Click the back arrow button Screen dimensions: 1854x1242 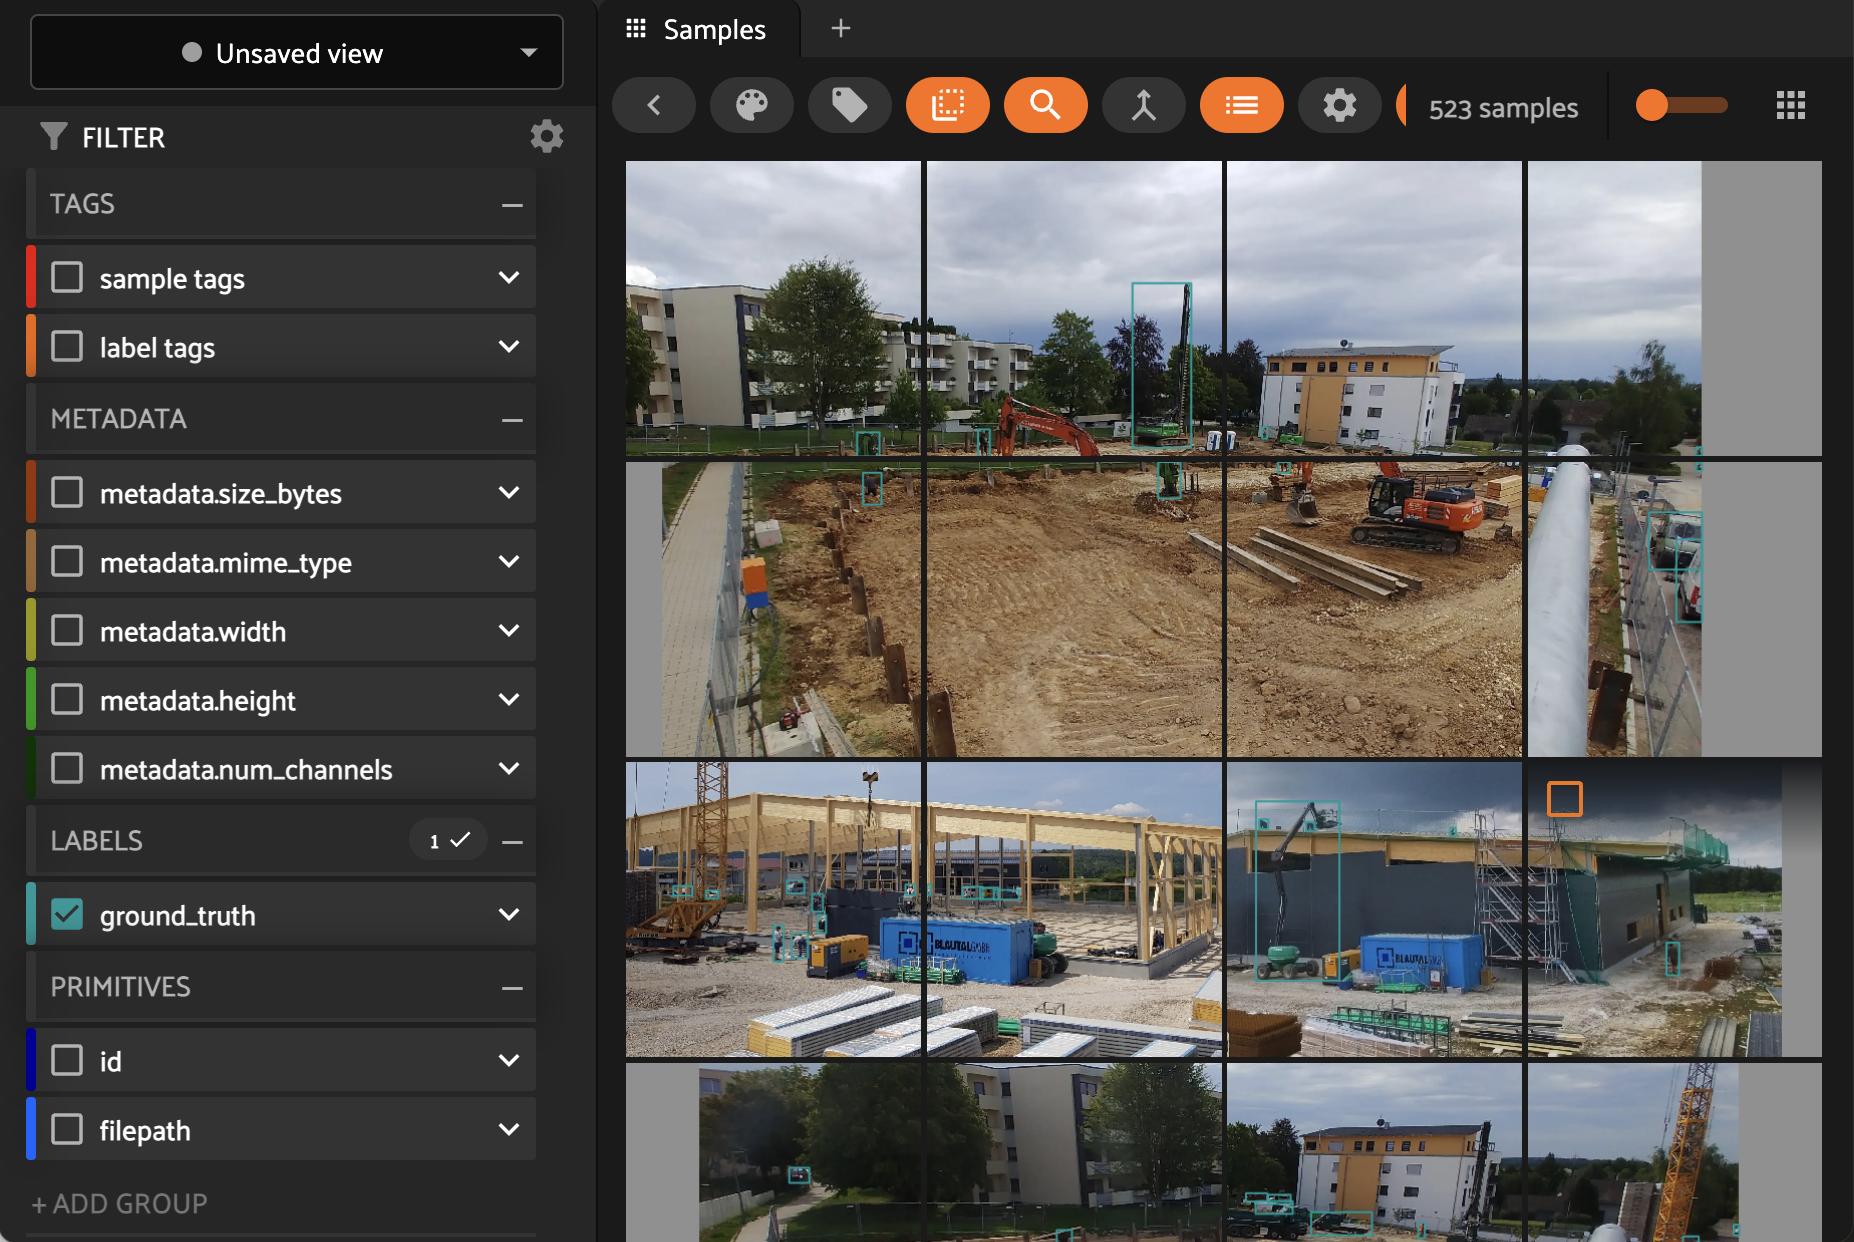(x=654, y=105)
